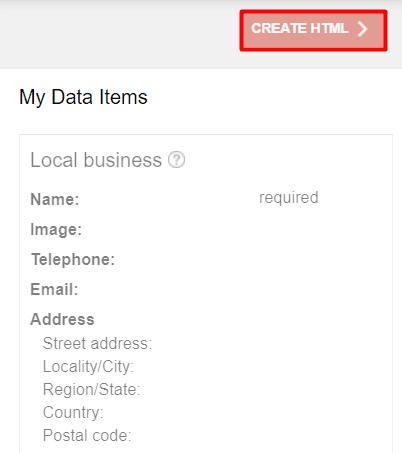402x453 pixels.
Task: Select the Locality/City entry
Action: pos(88,366)
